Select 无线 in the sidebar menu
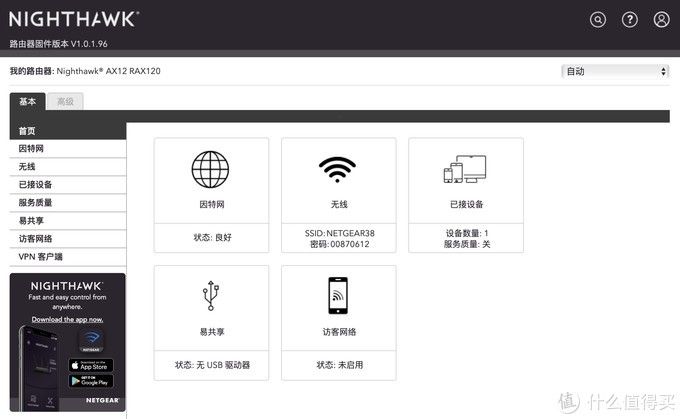The image size is (680, 419). (x=68, y=167)
